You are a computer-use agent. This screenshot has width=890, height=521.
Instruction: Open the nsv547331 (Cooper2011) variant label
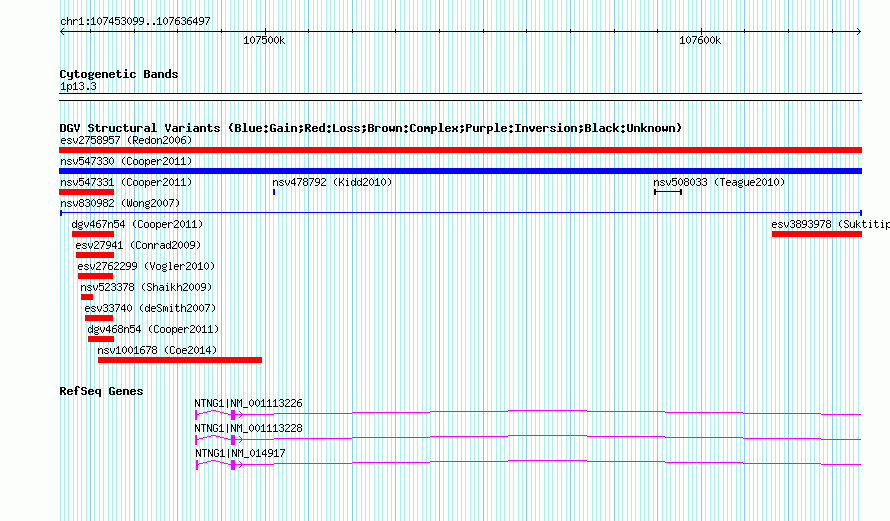(x=126, y=182)
